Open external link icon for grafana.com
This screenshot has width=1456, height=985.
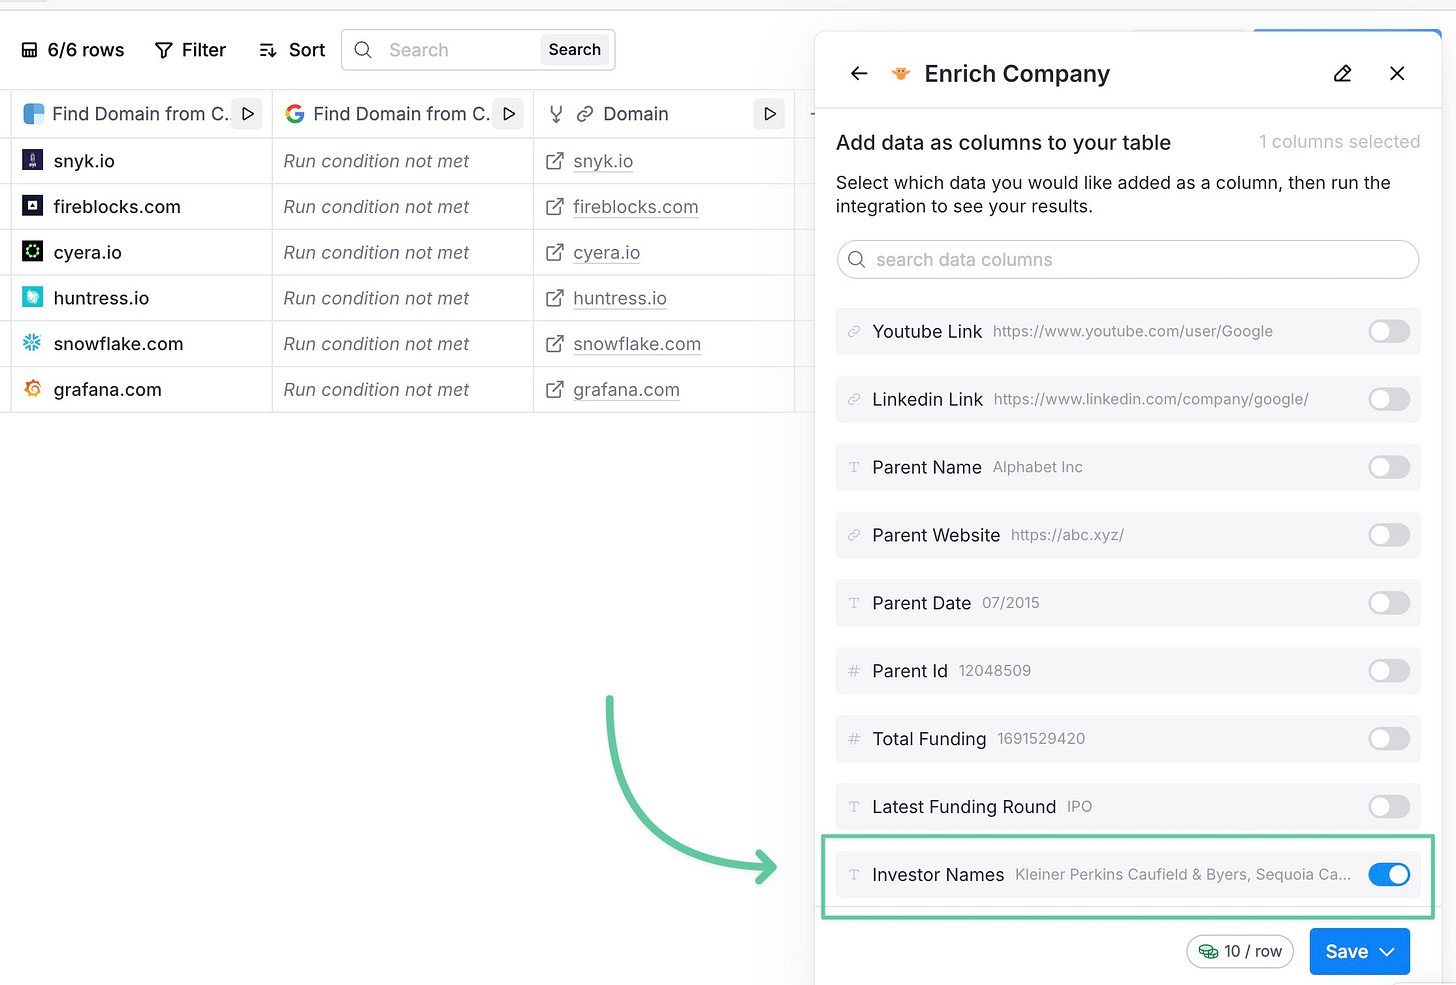click(555, 390)
